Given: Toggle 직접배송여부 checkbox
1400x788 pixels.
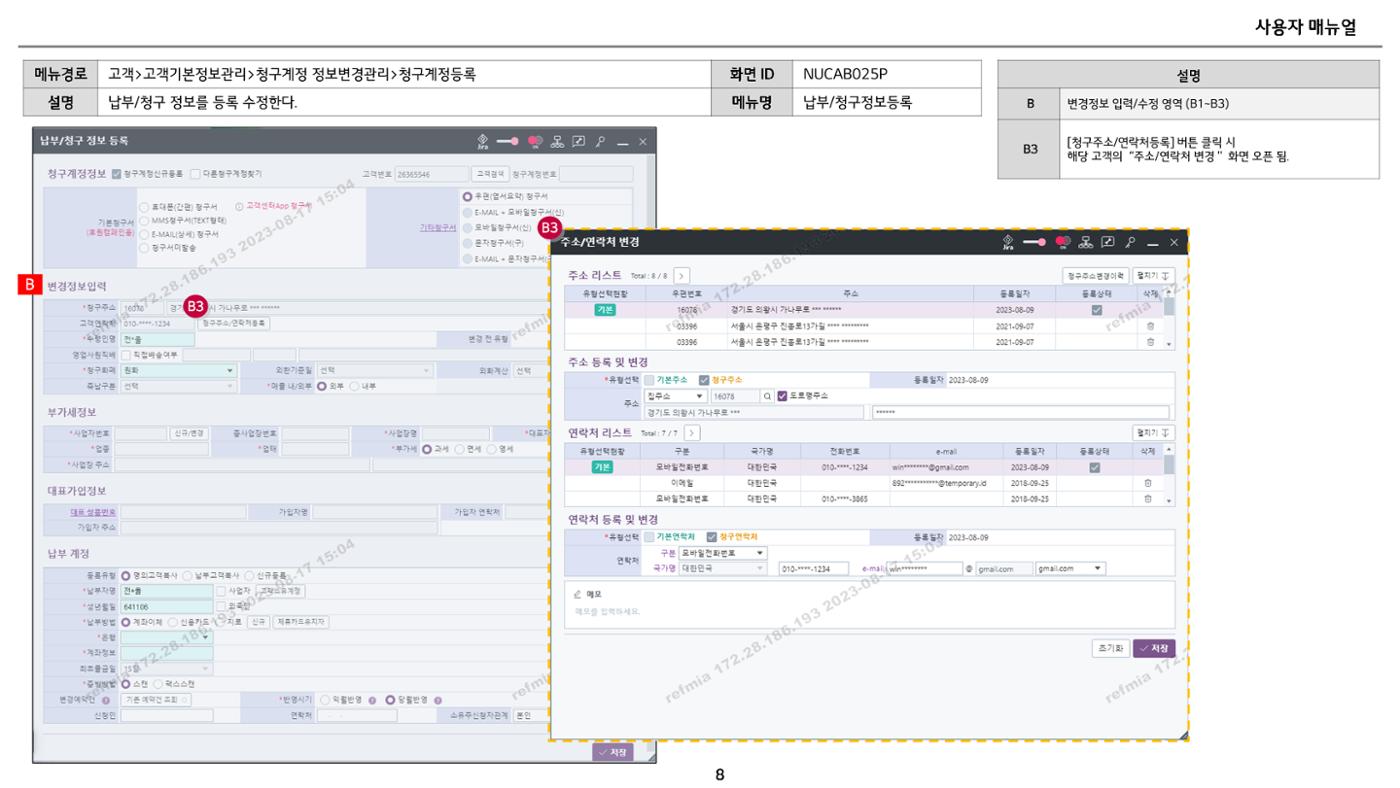Looking at the screenshot, I should pyautogui.click(x=126, y=354).
